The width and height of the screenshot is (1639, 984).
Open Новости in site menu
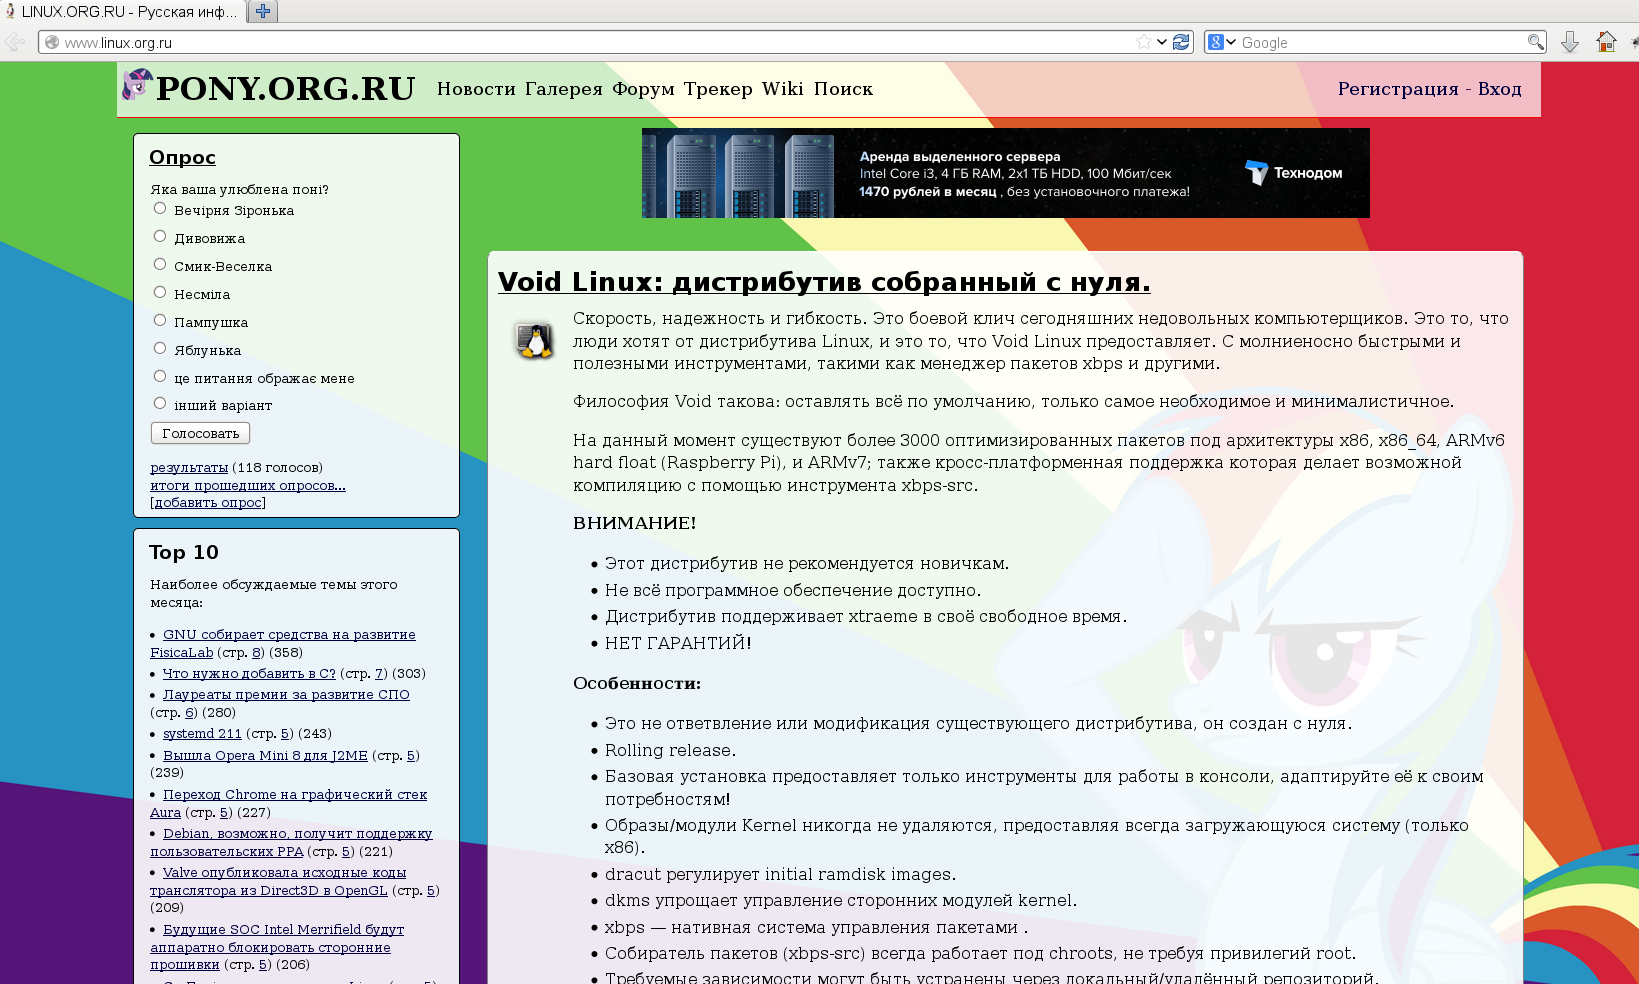point(476,89)
